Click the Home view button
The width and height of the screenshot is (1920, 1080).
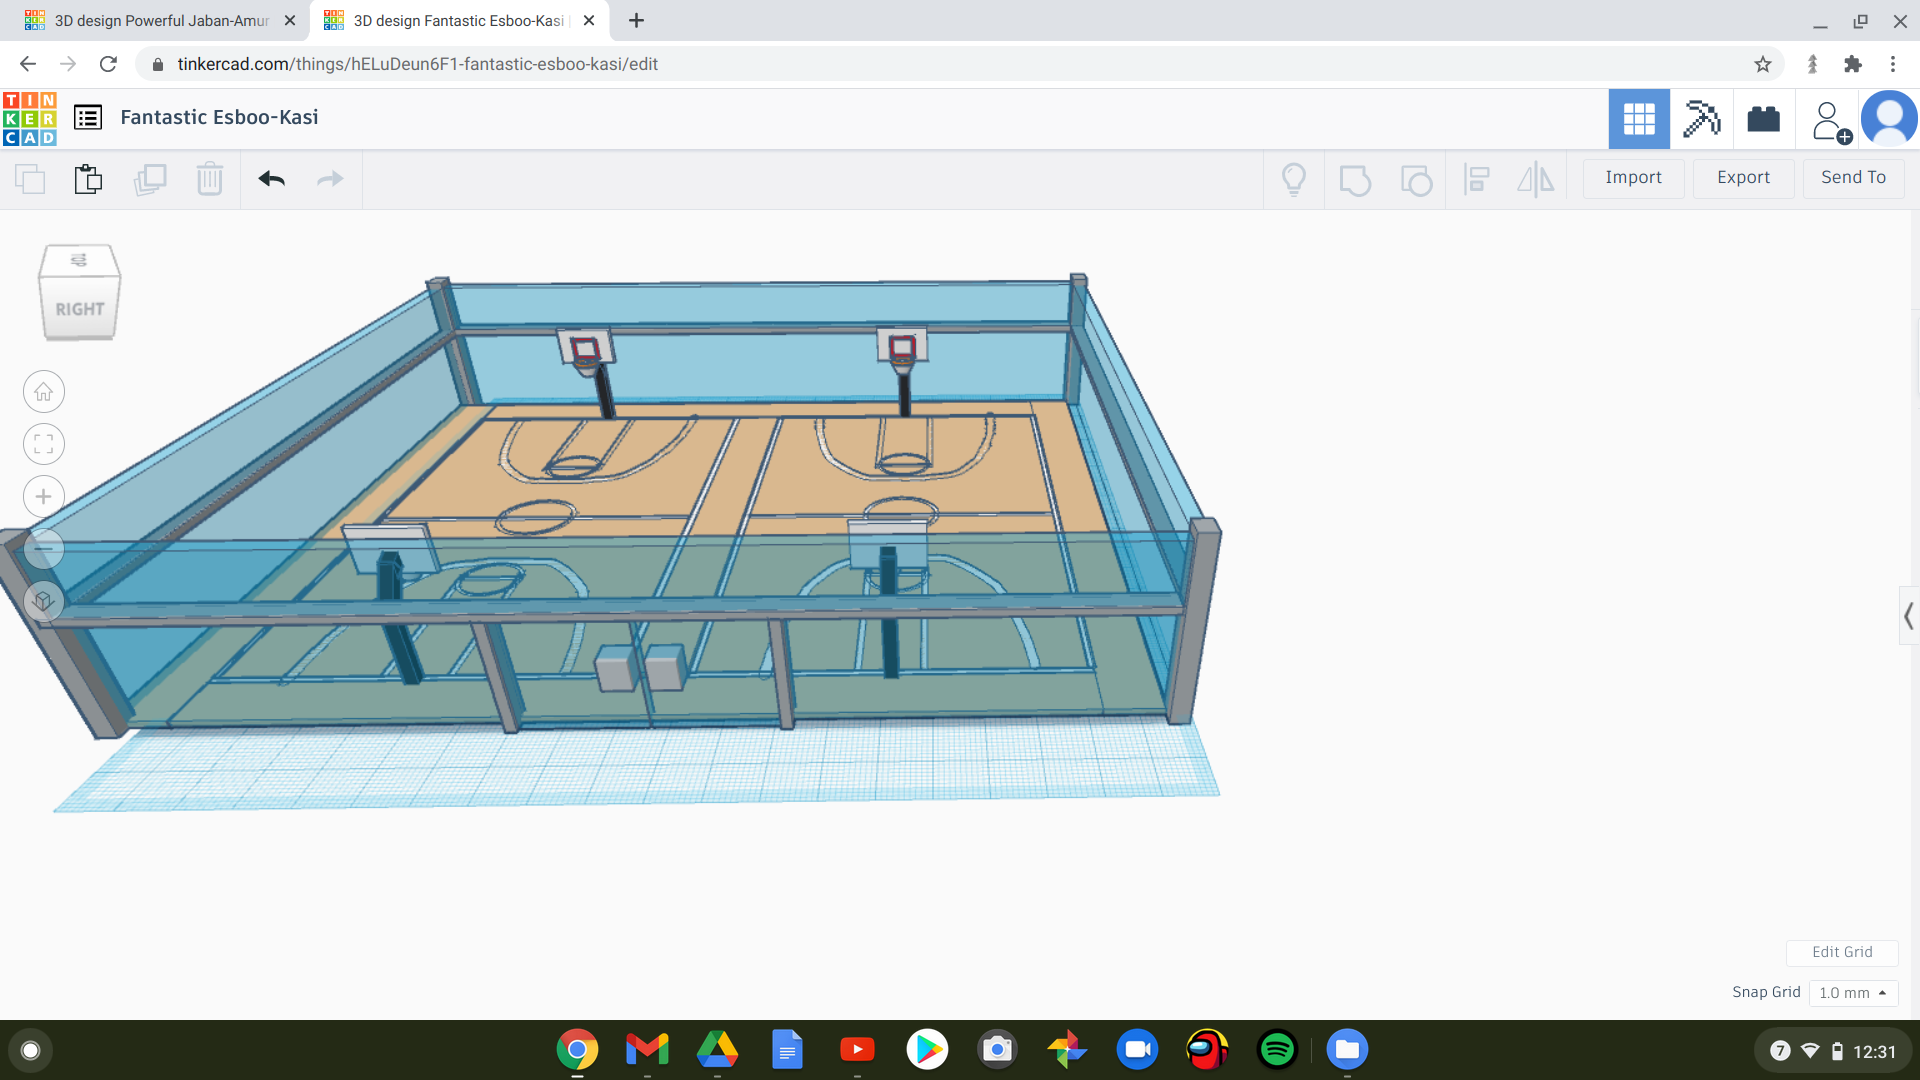coord(44,392)
